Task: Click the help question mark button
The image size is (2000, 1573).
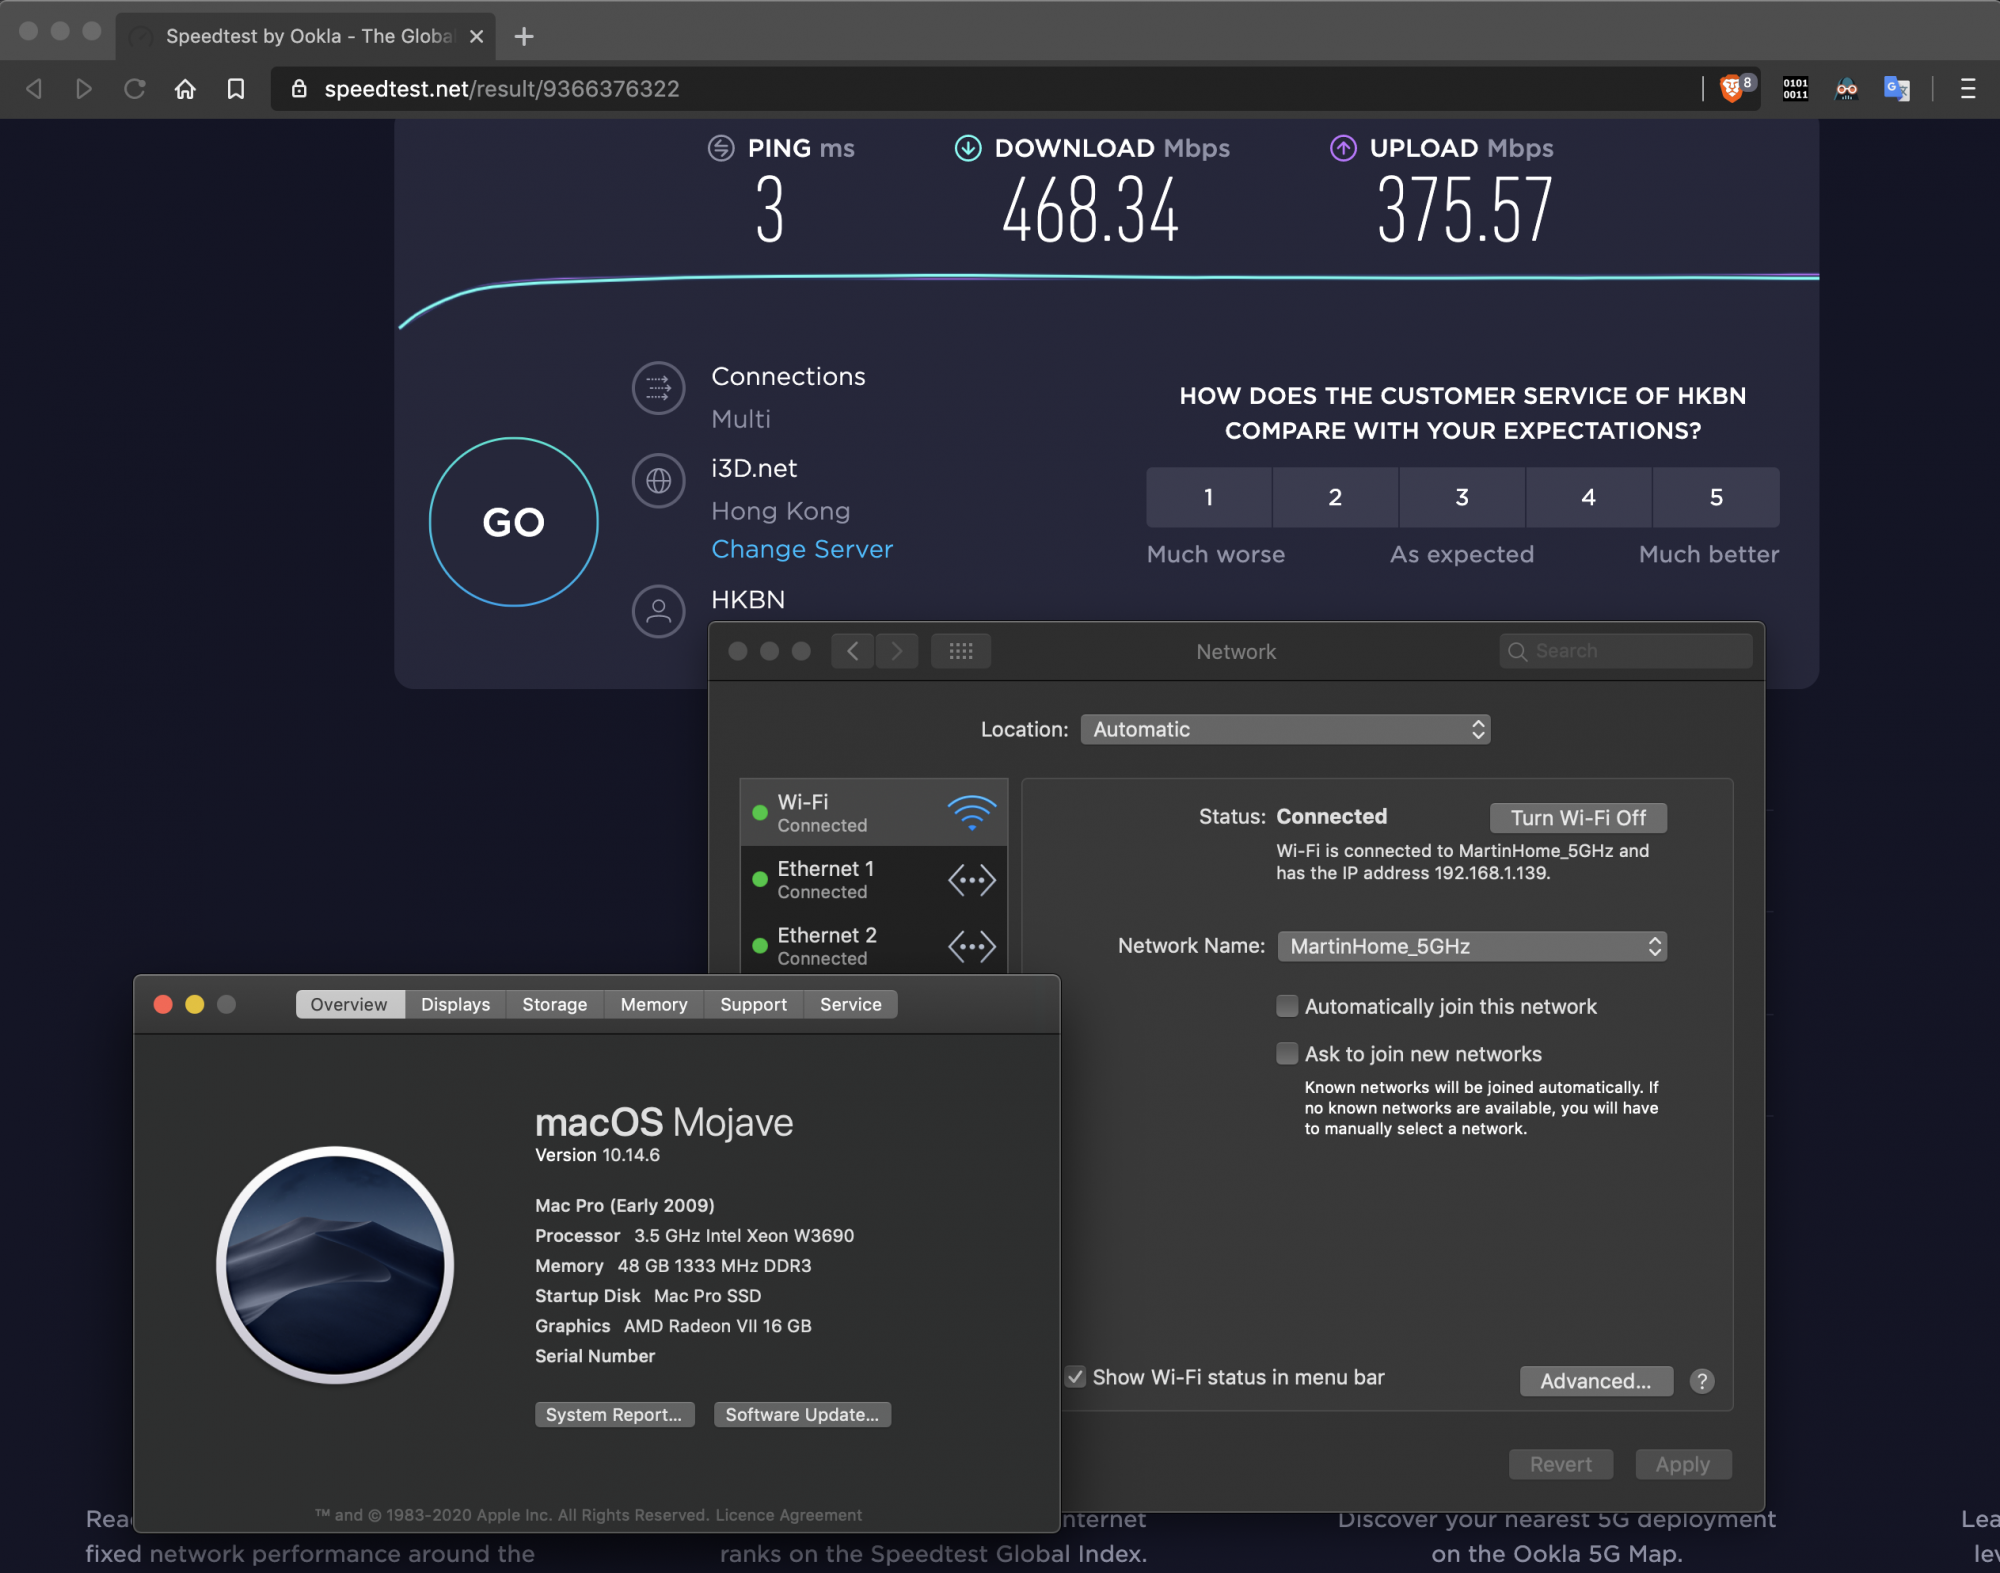Action: tap(1701, 1381)
